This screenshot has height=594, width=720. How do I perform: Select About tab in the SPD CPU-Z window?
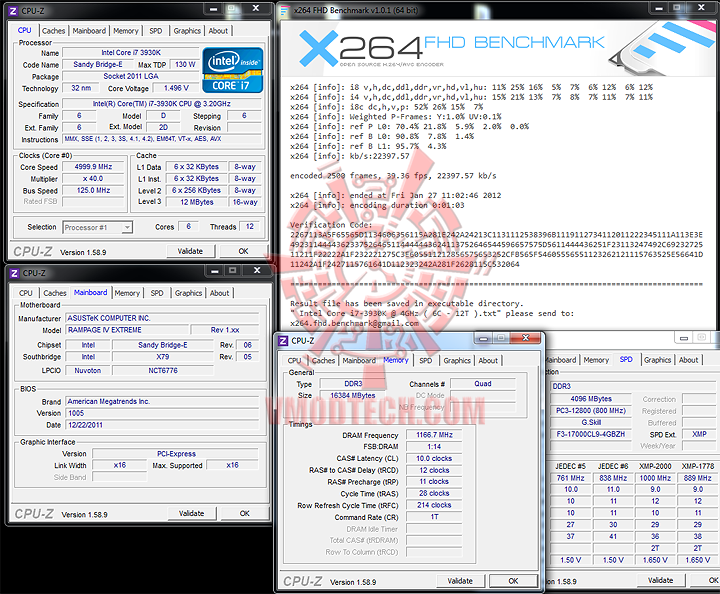click(x=688, y=360)
